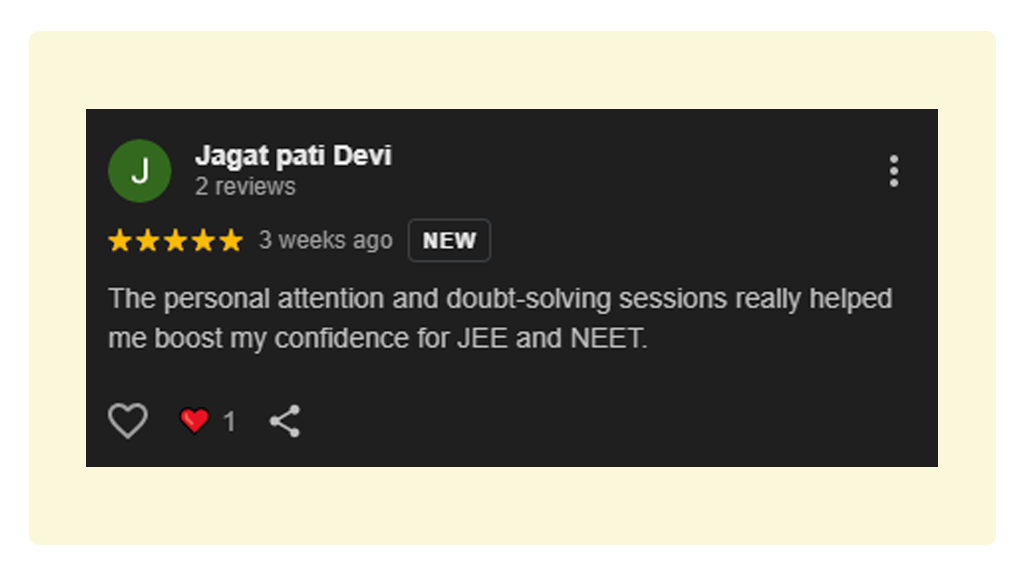Click the red heart reaction emoji
Screen dimensions: 1024x576
[194, 421]
